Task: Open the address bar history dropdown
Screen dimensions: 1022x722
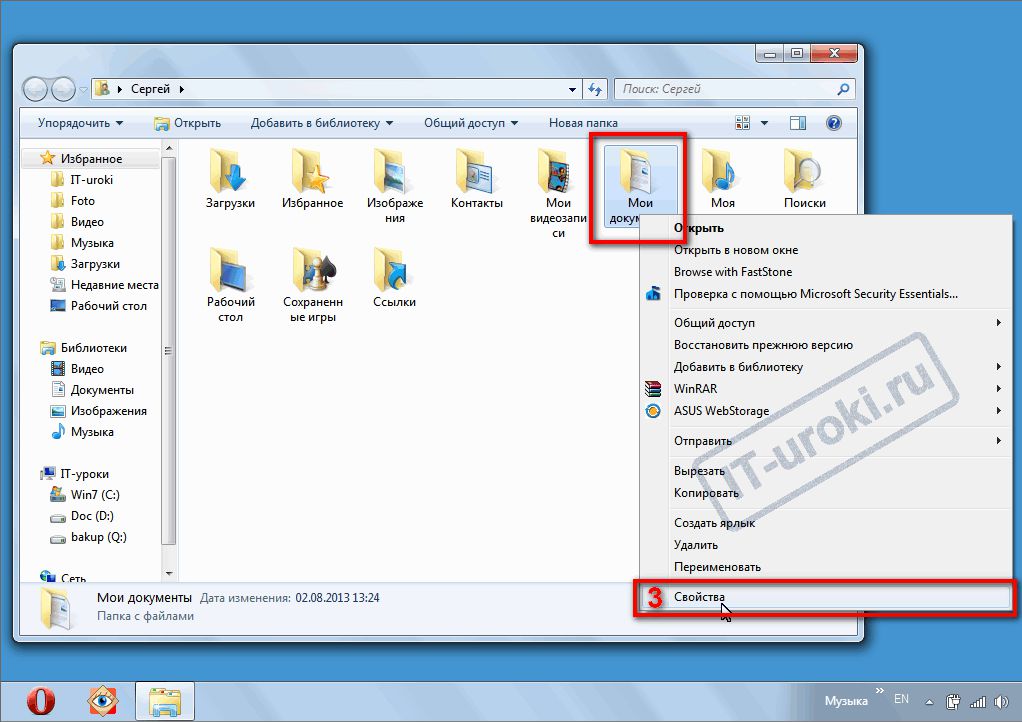Action: pyautogui.click(x=572, y=89)
